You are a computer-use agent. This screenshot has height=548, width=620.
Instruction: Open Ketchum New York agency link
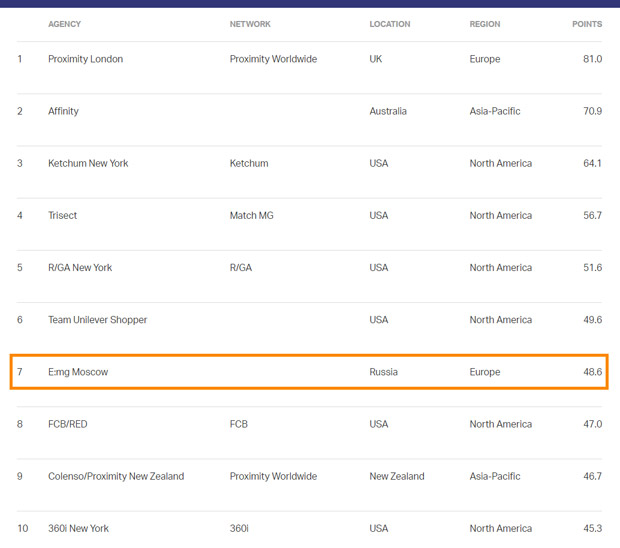click(x=88, y=163)
